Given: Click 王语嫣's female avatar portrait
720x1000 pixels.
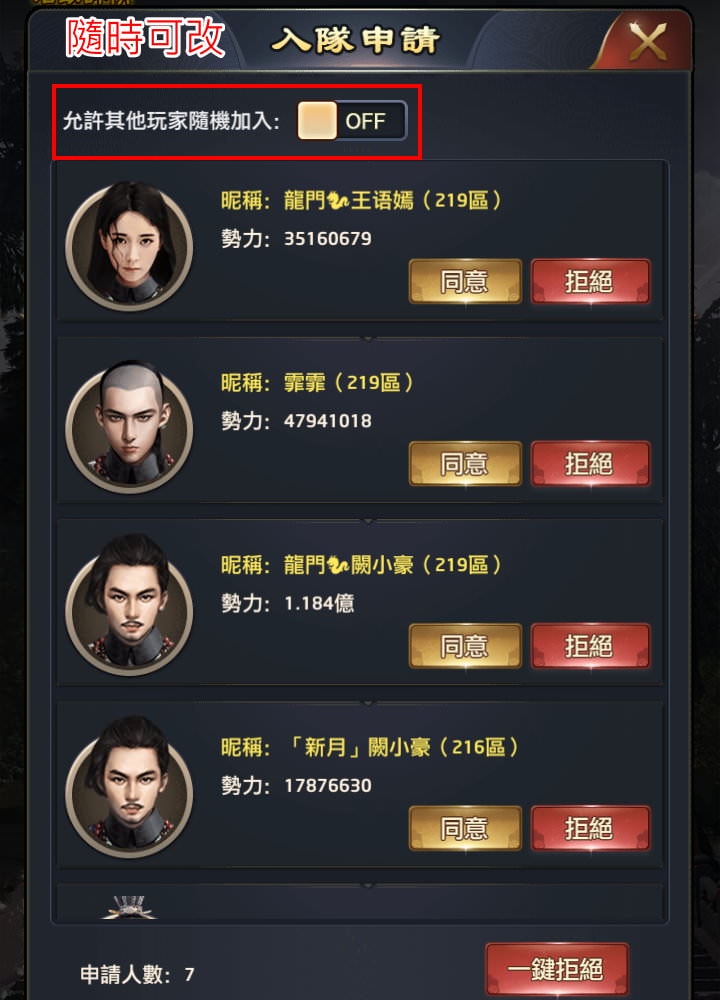Looking at the screenshot, I should point(129,246).
